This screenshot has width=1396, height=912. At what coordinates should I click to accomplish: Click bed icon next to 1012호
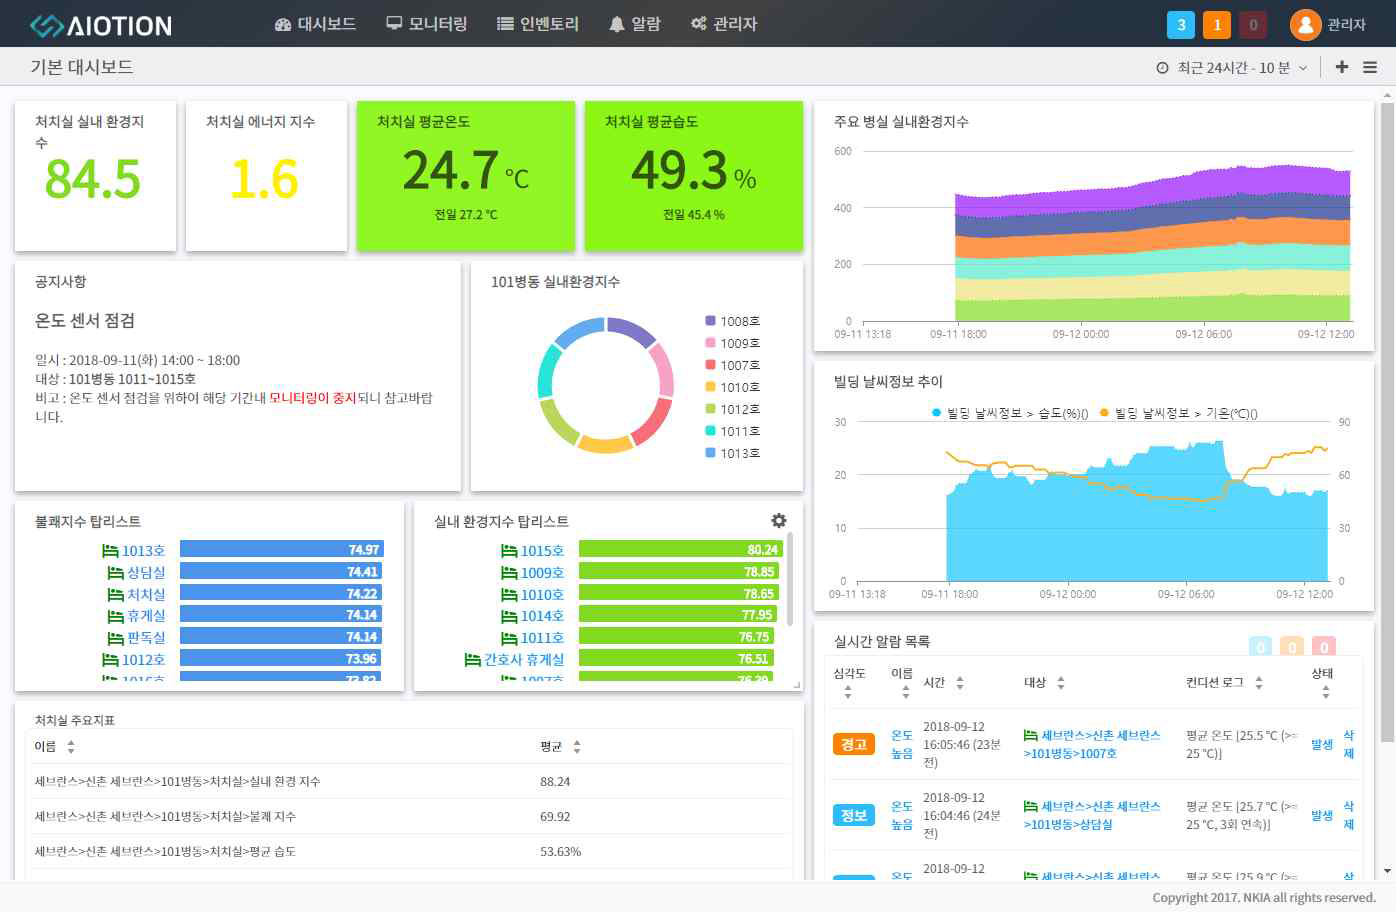tap(110, 660)
